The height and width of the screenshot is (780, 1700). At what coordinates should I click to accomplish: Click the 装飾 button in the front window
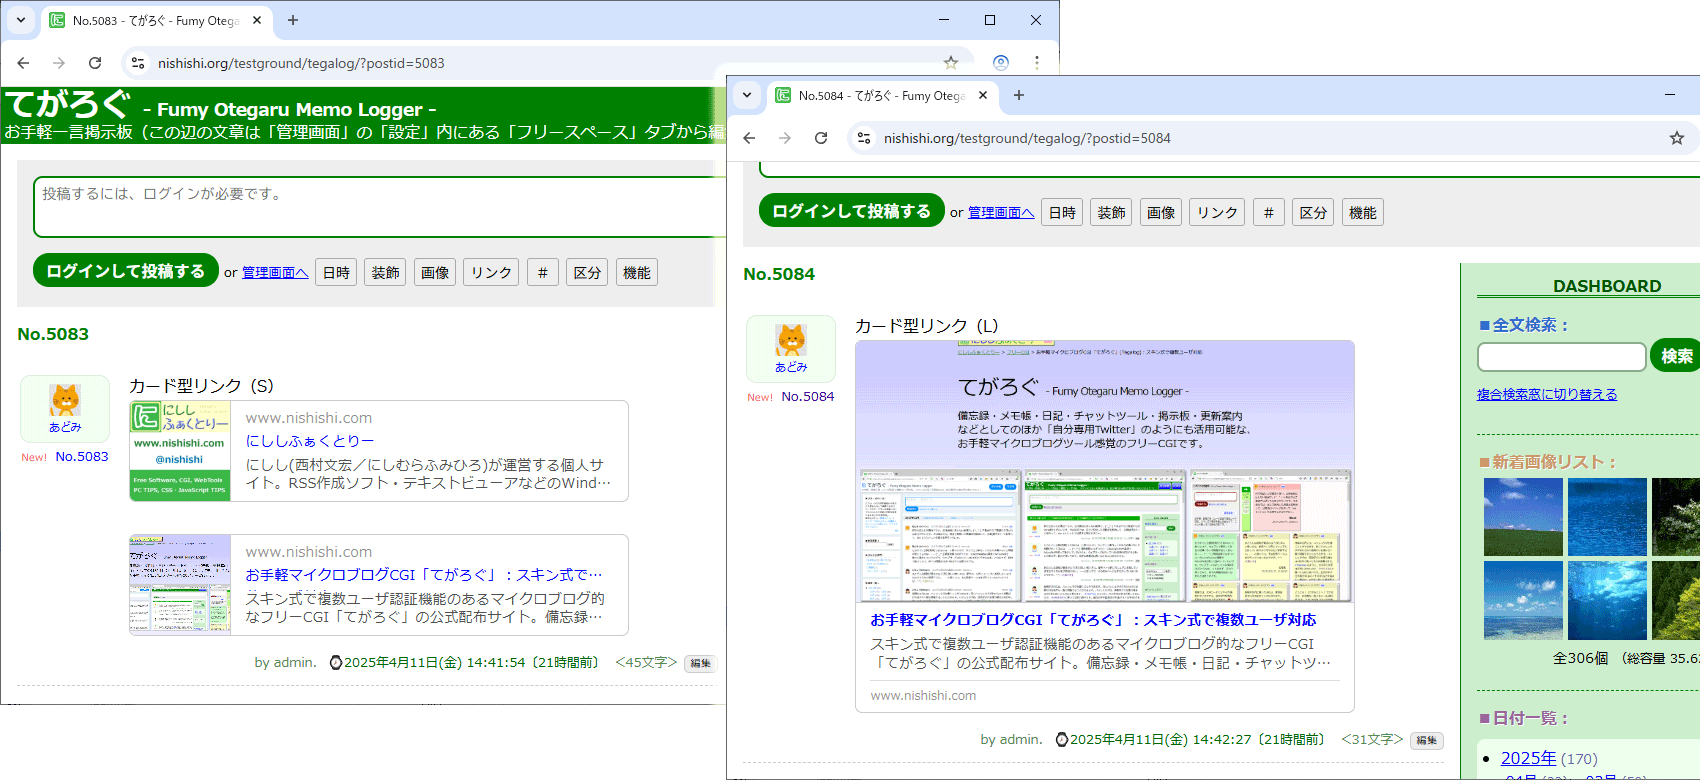pyautogui.click(x=1111, y=212)
